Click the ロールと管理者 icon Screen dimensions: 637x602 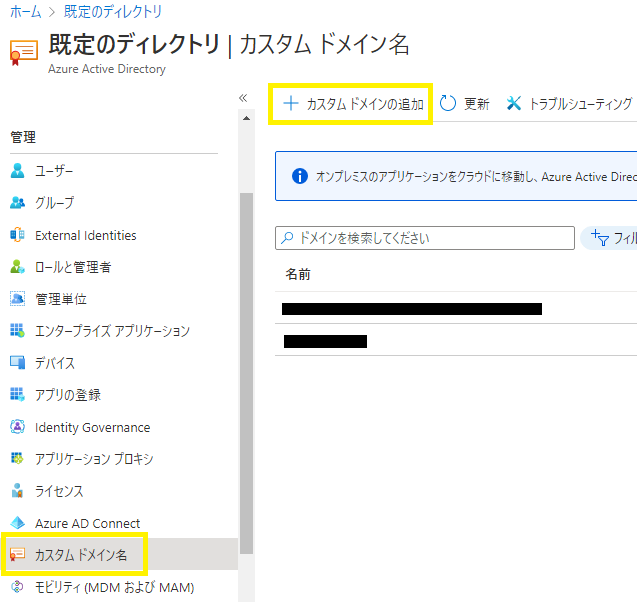[x=17, y=266]
